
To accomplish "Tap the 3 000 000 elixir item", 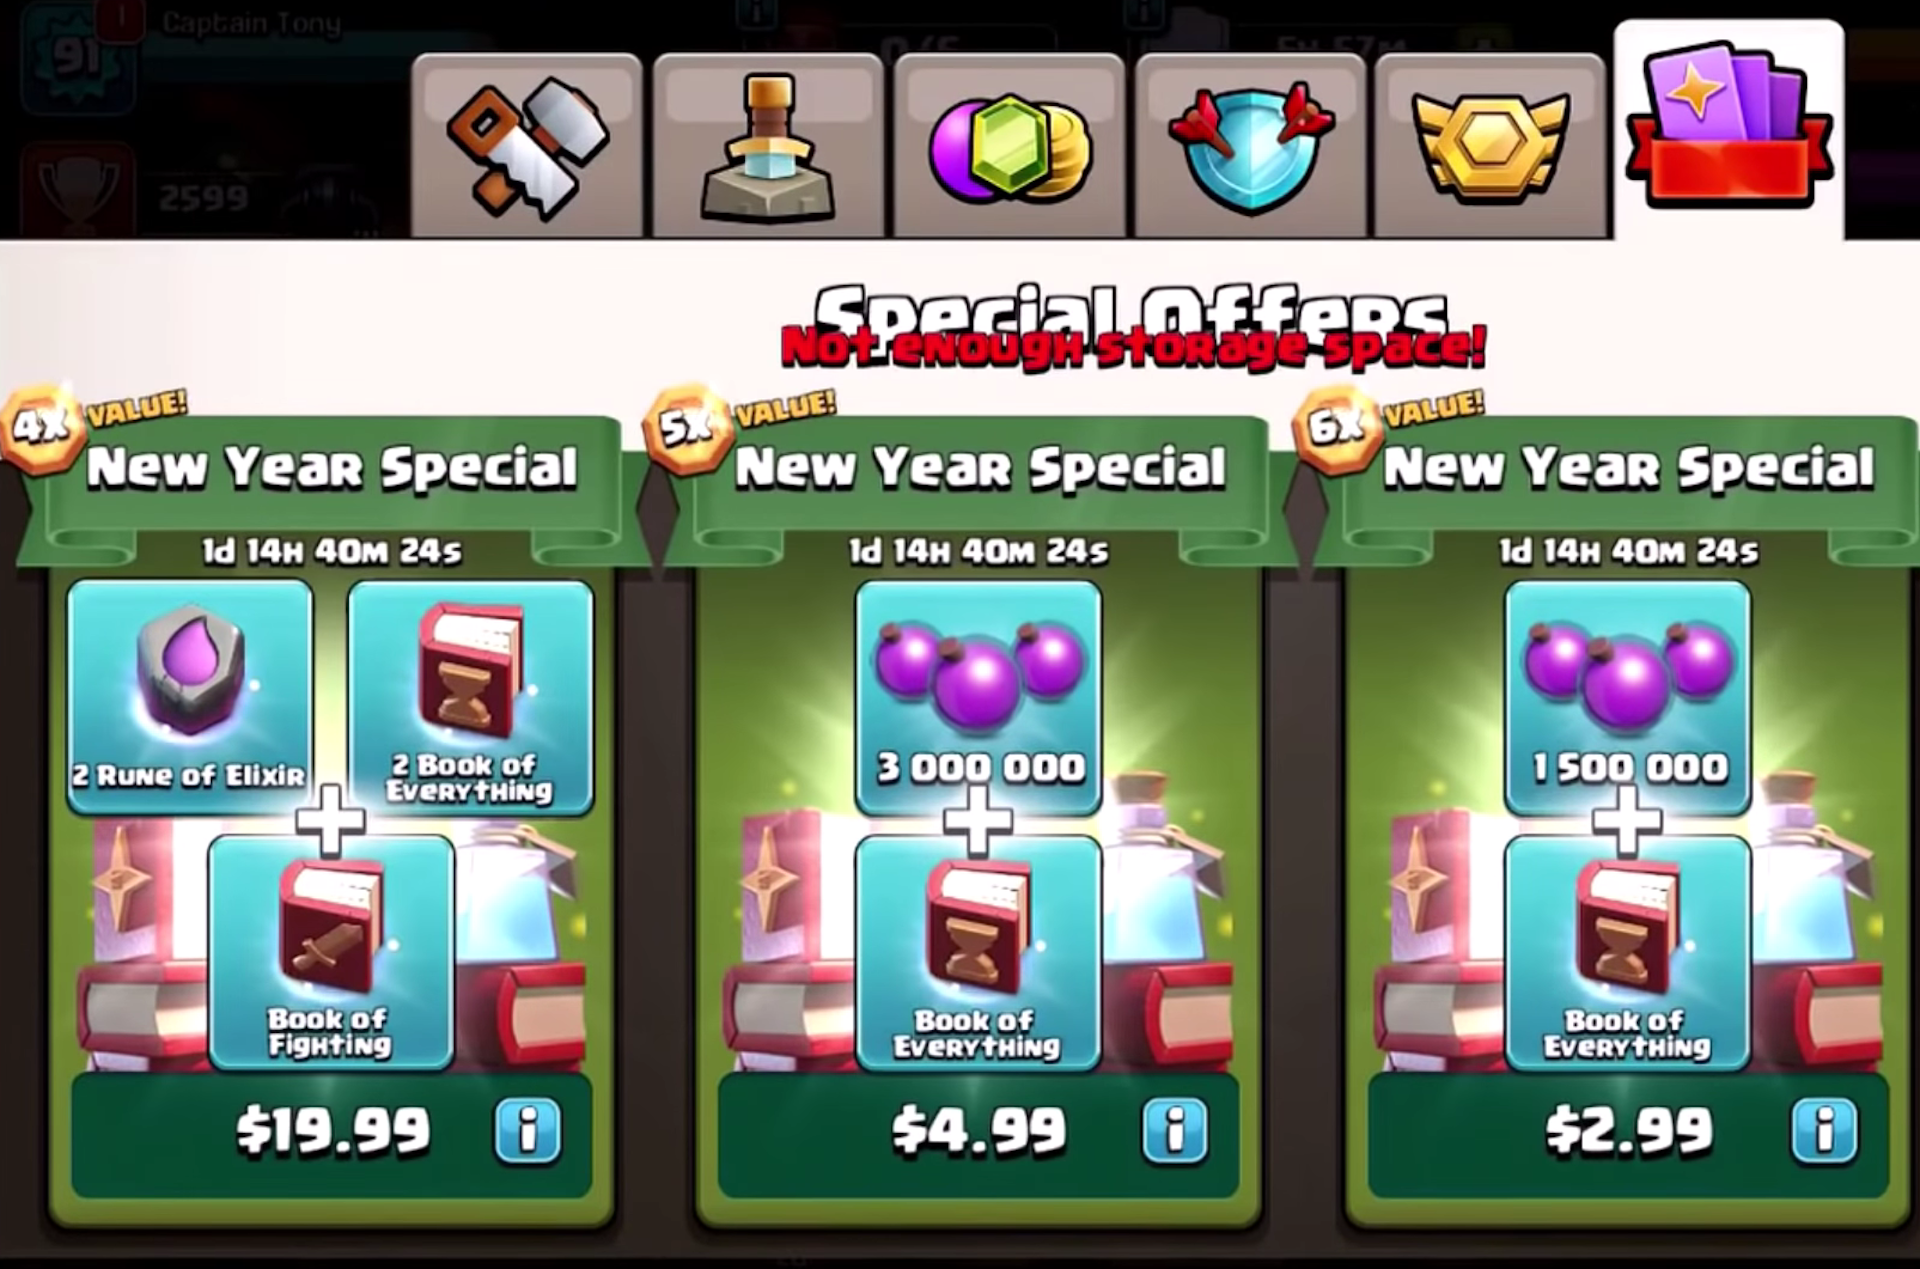I will (x=978, y=697).
